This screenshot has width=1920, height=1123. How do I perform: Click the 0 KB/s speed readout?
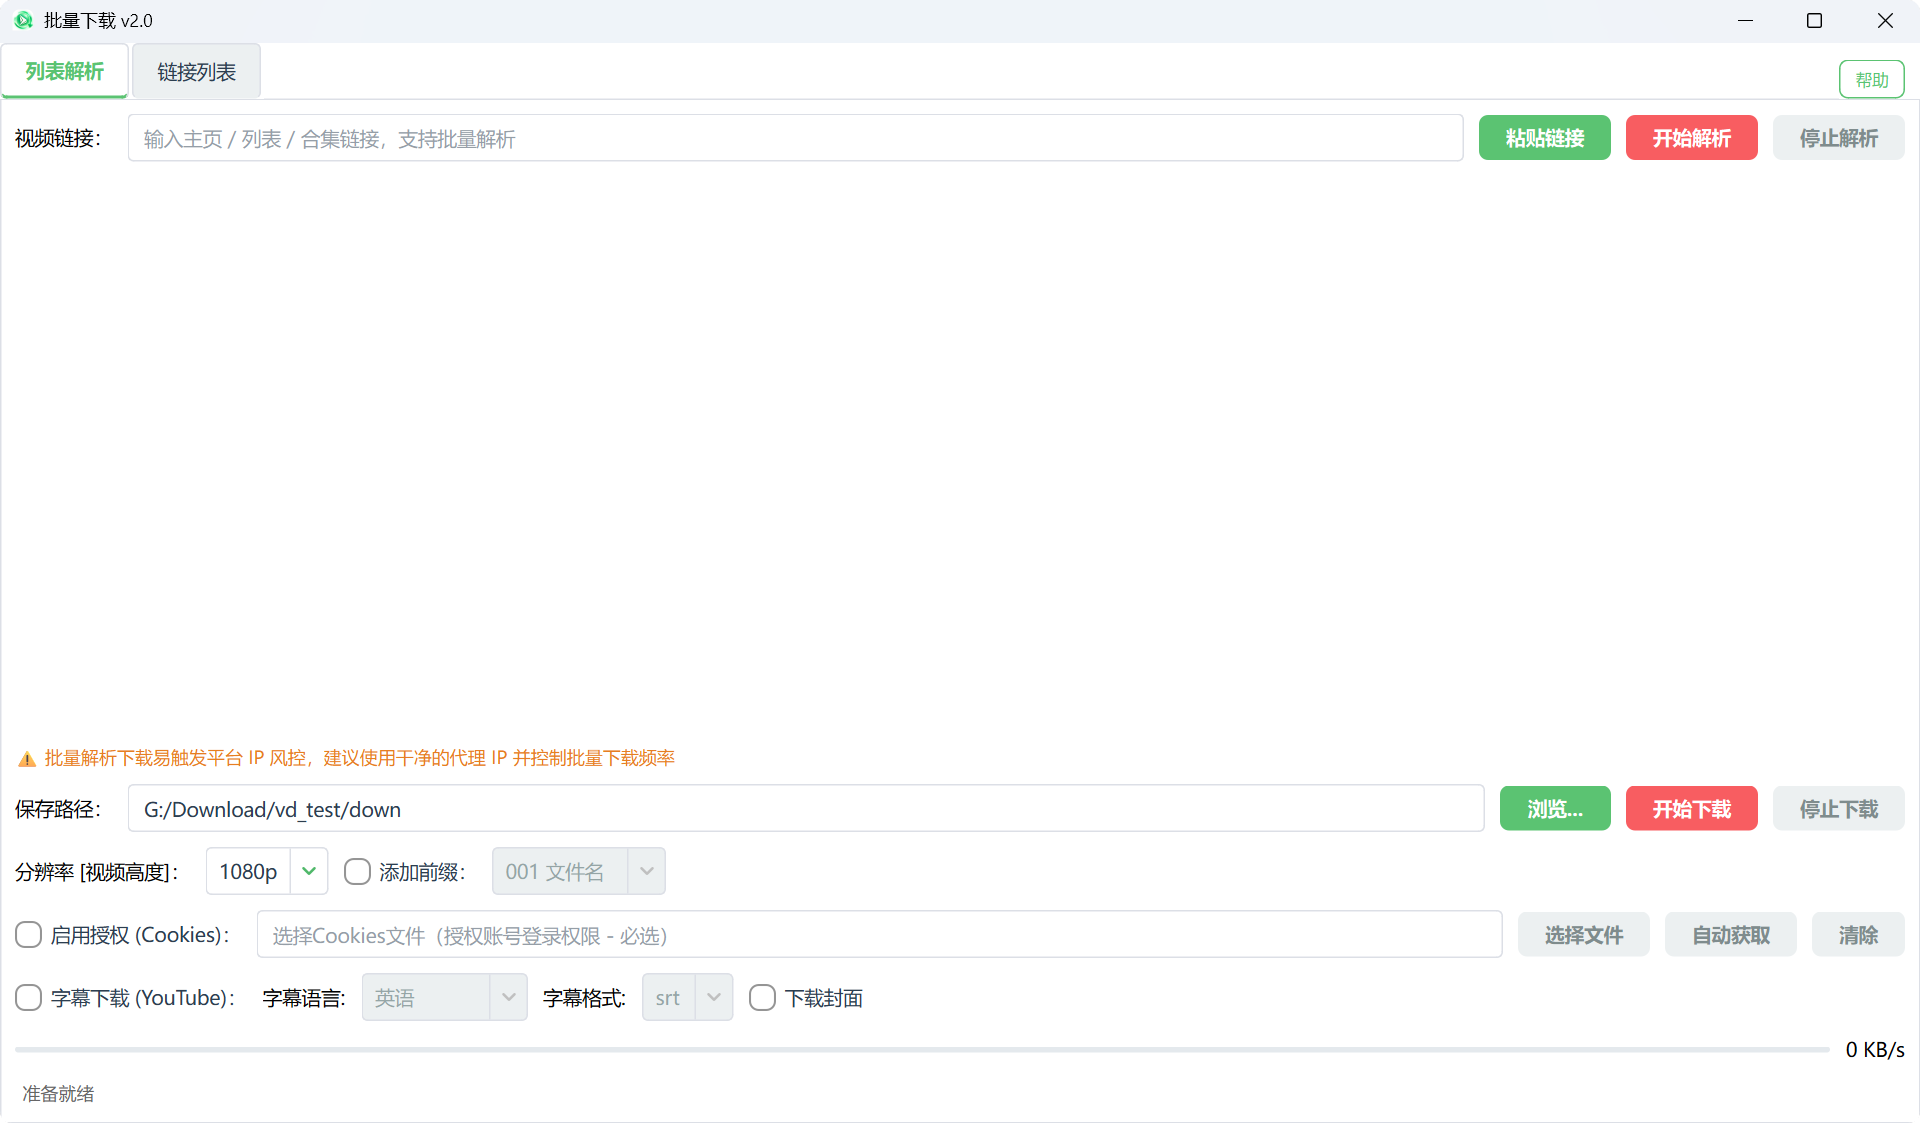click(x=1874, y=1050)
